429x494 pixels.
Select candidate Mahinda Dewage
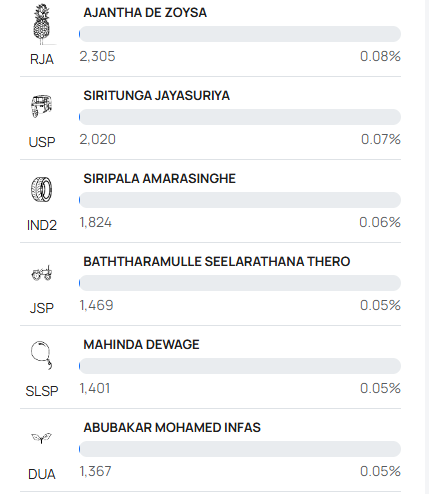pyautogui.click(x=141, y=345)
